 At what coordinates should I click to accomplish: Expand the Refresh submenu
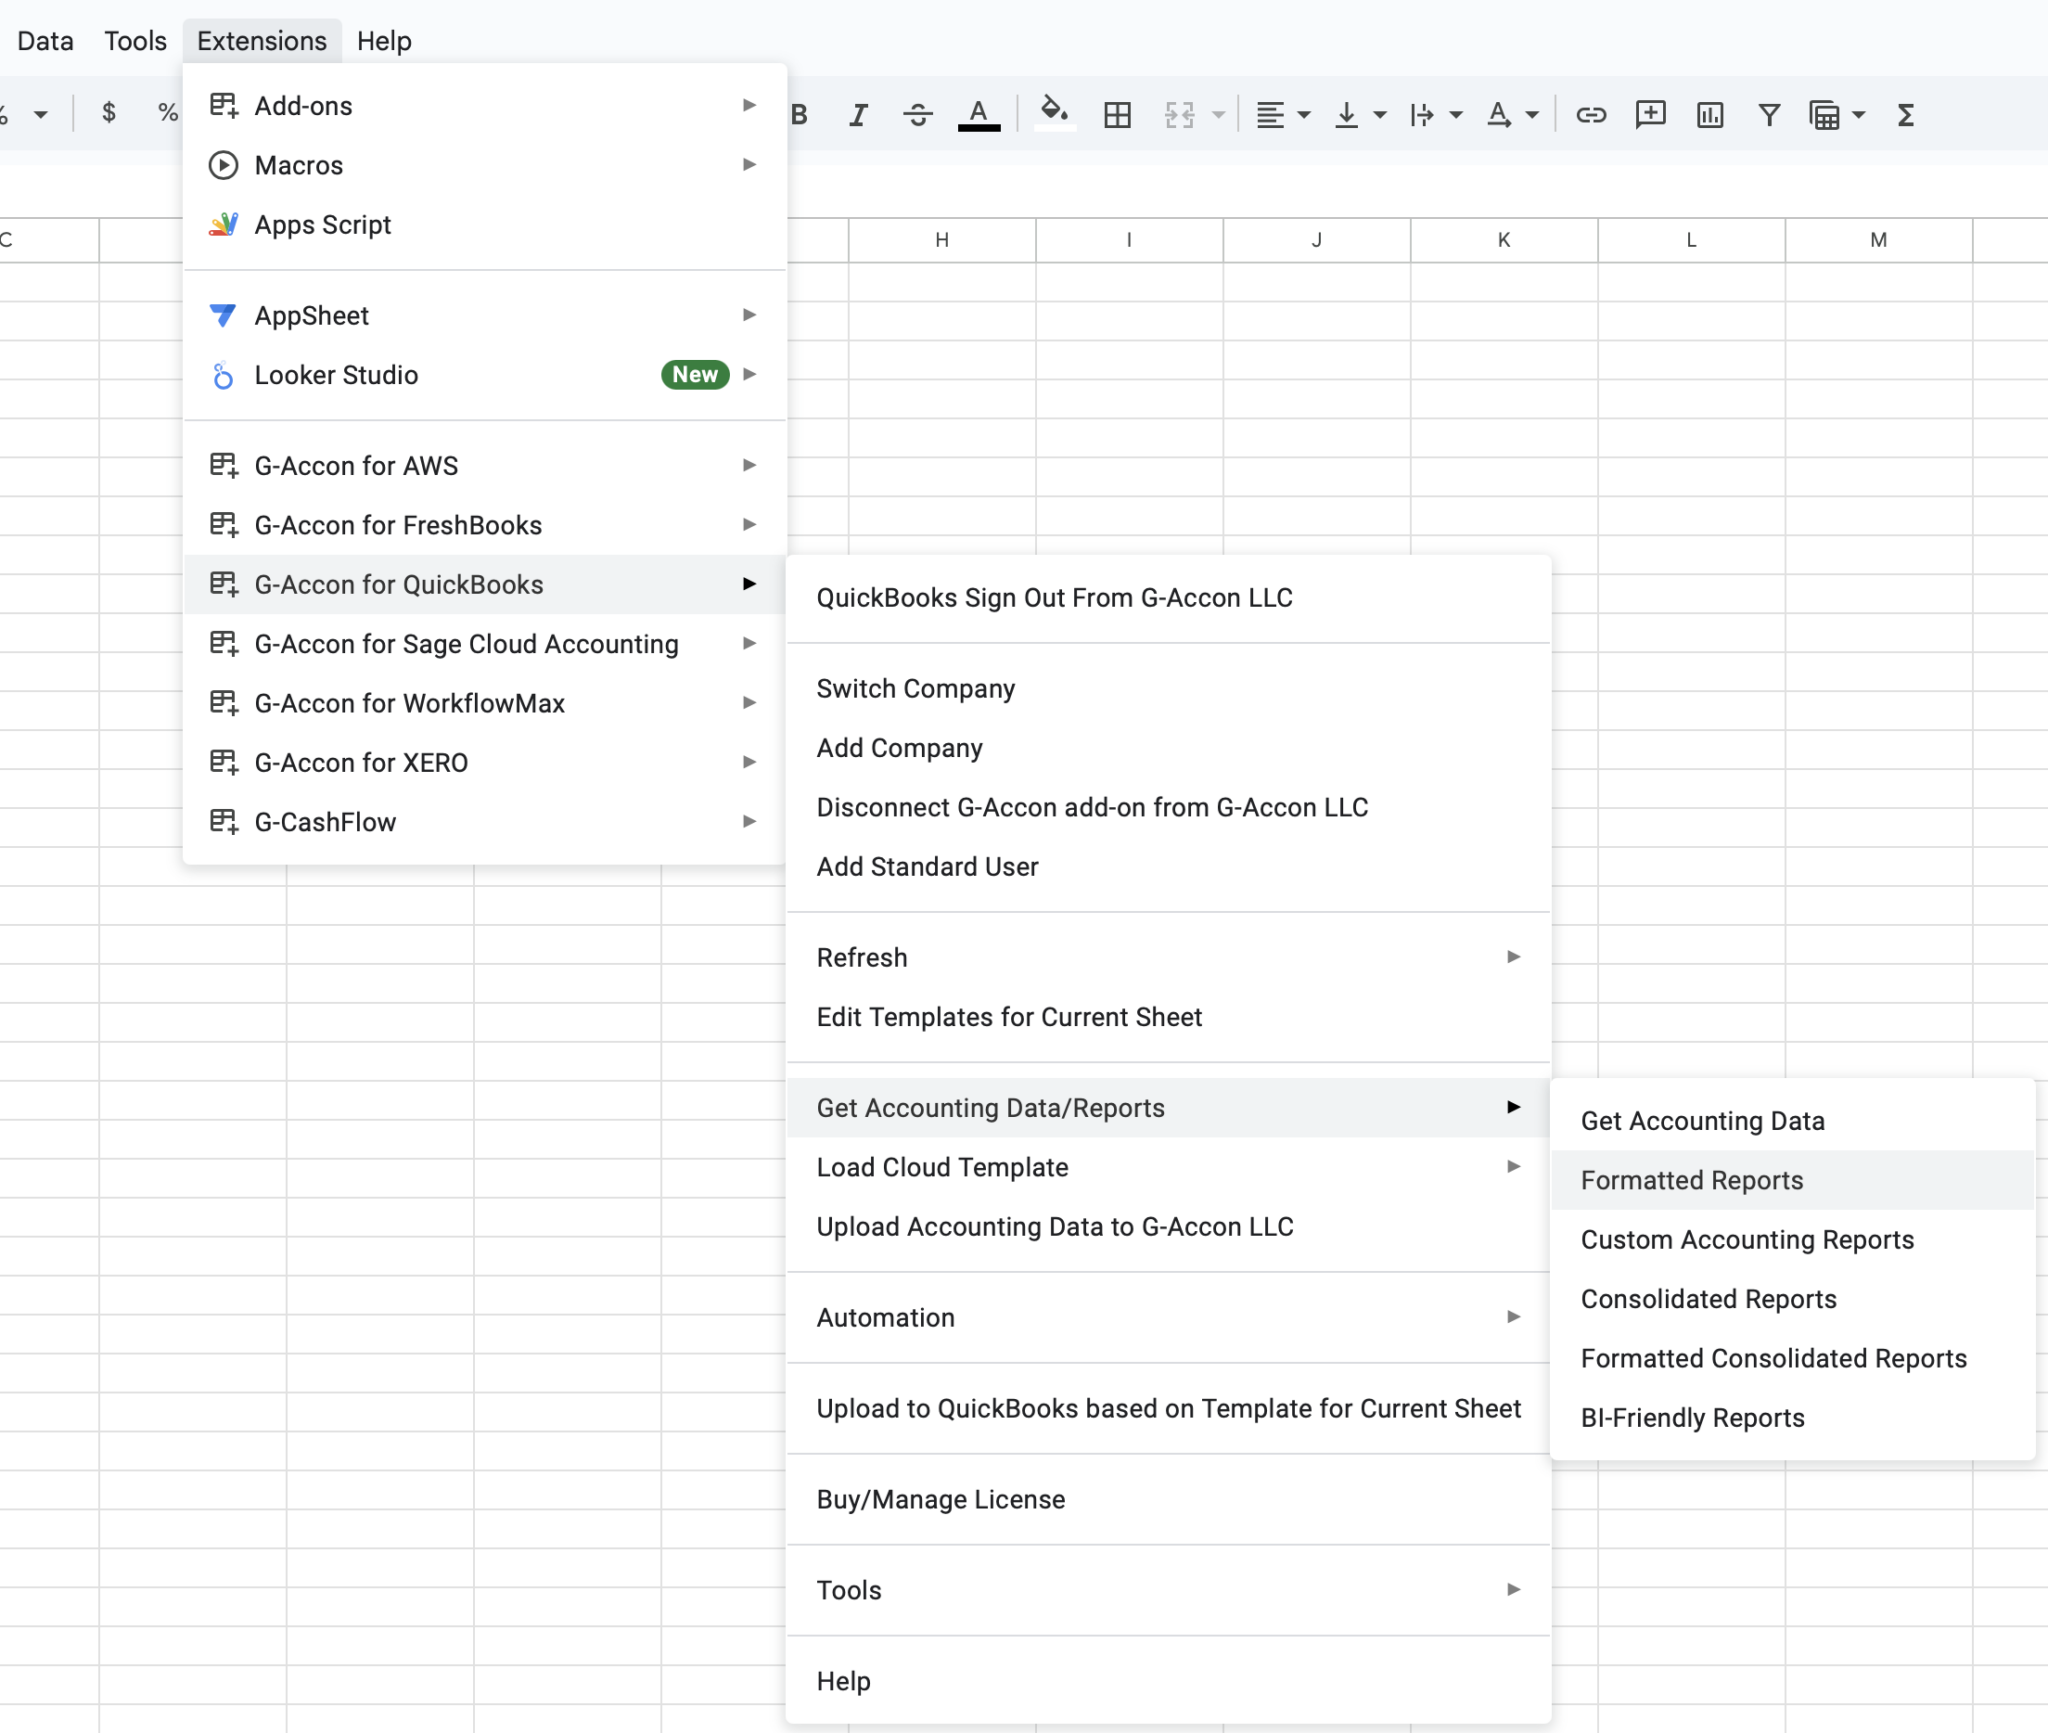pyautogui.click(x=1168, y=957)
